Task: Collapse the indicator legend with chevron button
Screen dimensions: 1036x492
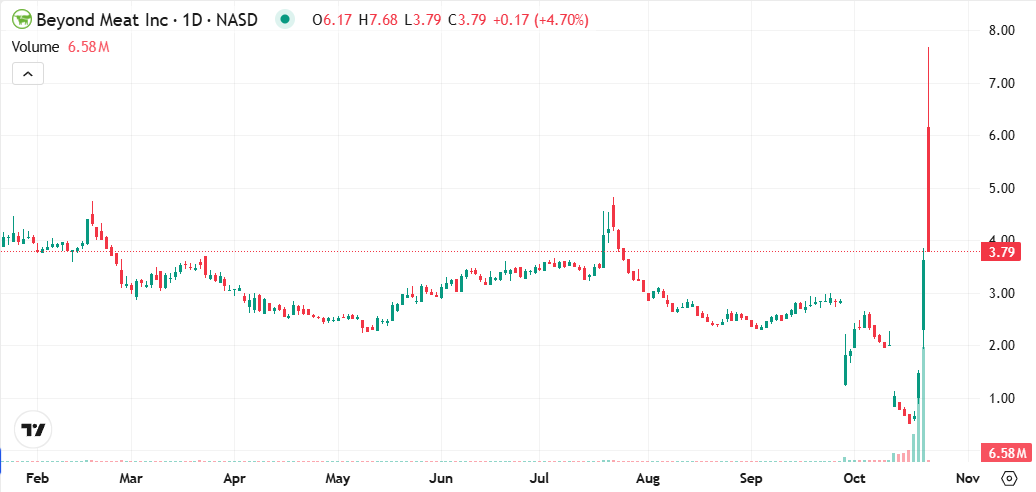Action: pyautogui.click(x=28, y=74)
